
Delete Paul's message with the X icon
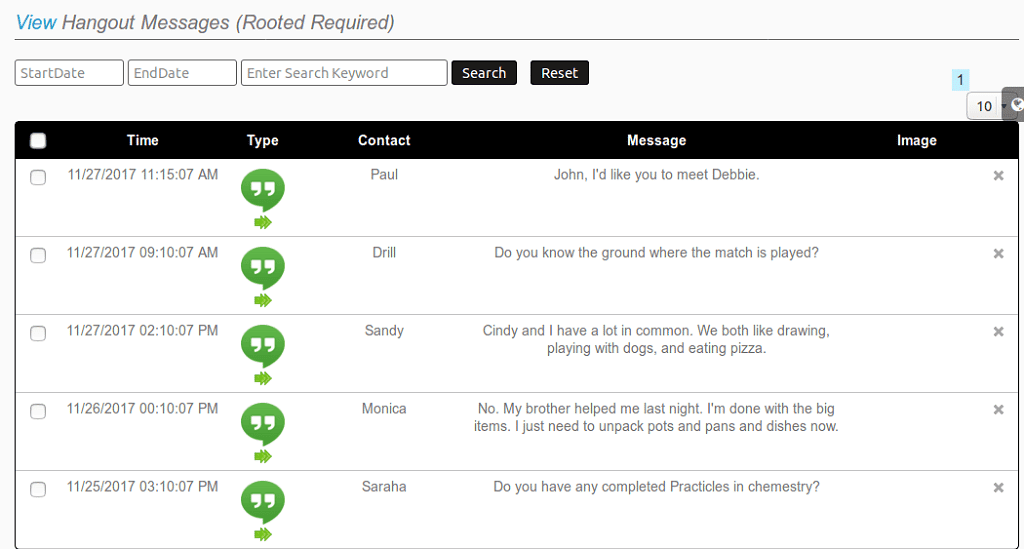[998, 175]
